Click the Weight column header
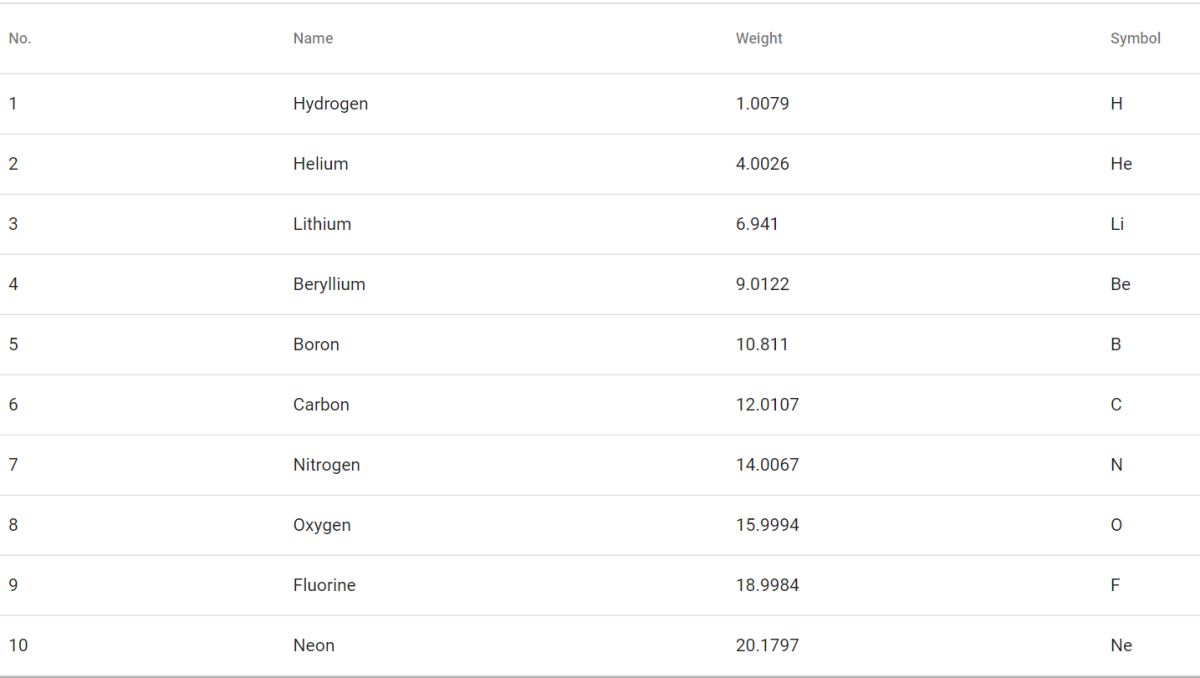The image size is (1200, 678). point(759,39)
